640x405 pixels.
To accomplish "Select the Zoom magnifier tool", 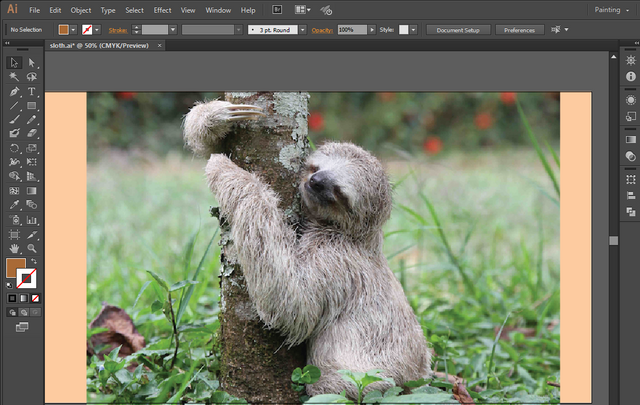I will tap(32, 247).
